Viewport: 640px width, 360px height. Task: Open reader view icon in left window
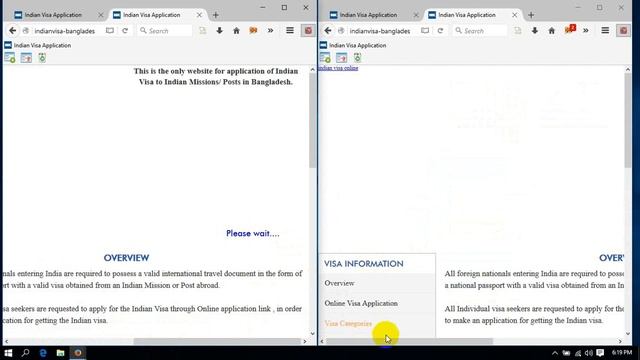tap(110, 31)
